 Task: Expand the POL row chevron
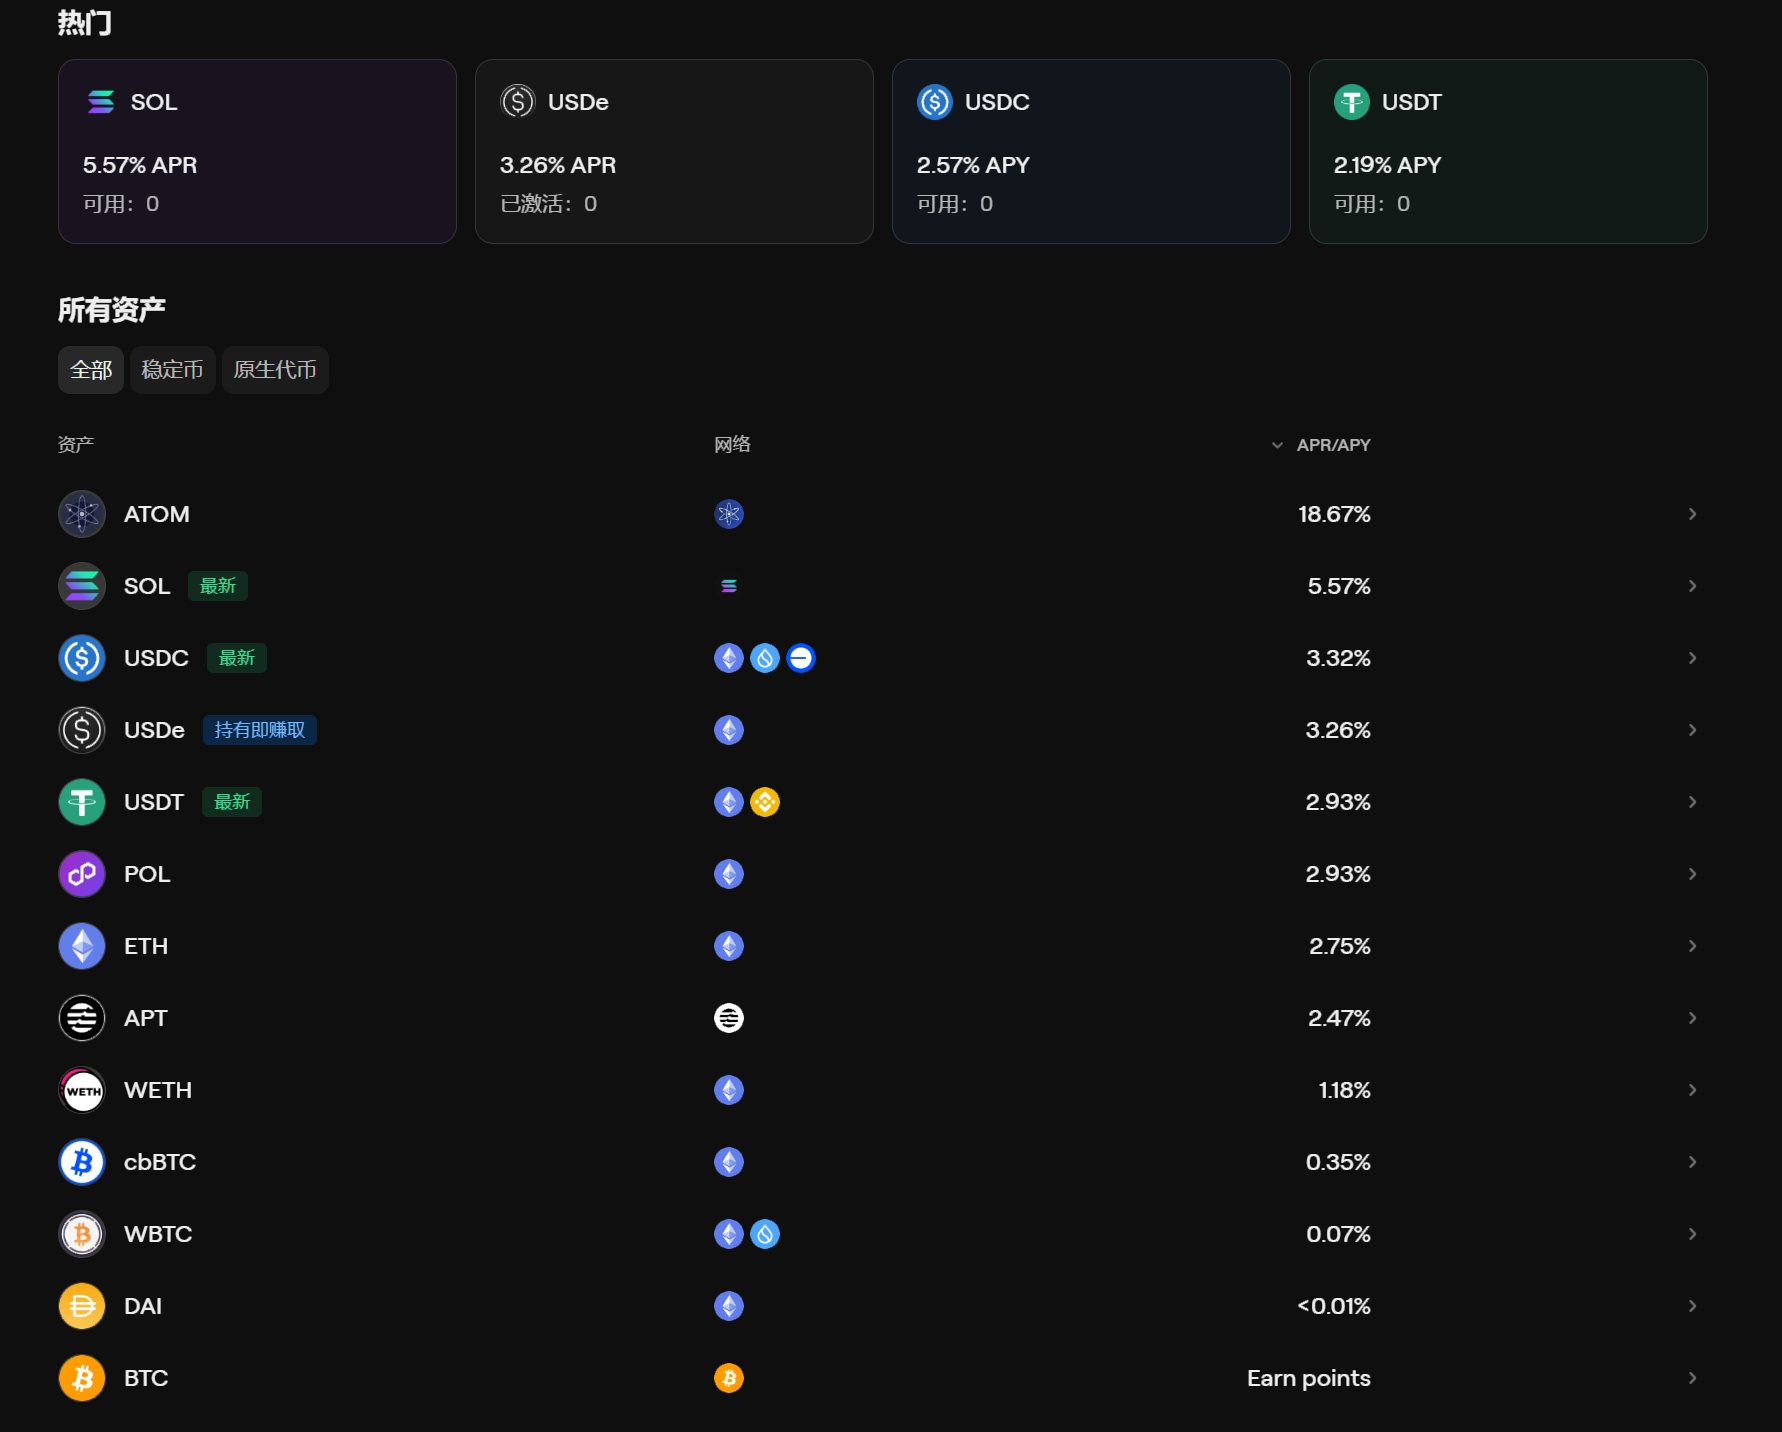click(x=1692, y=874)
